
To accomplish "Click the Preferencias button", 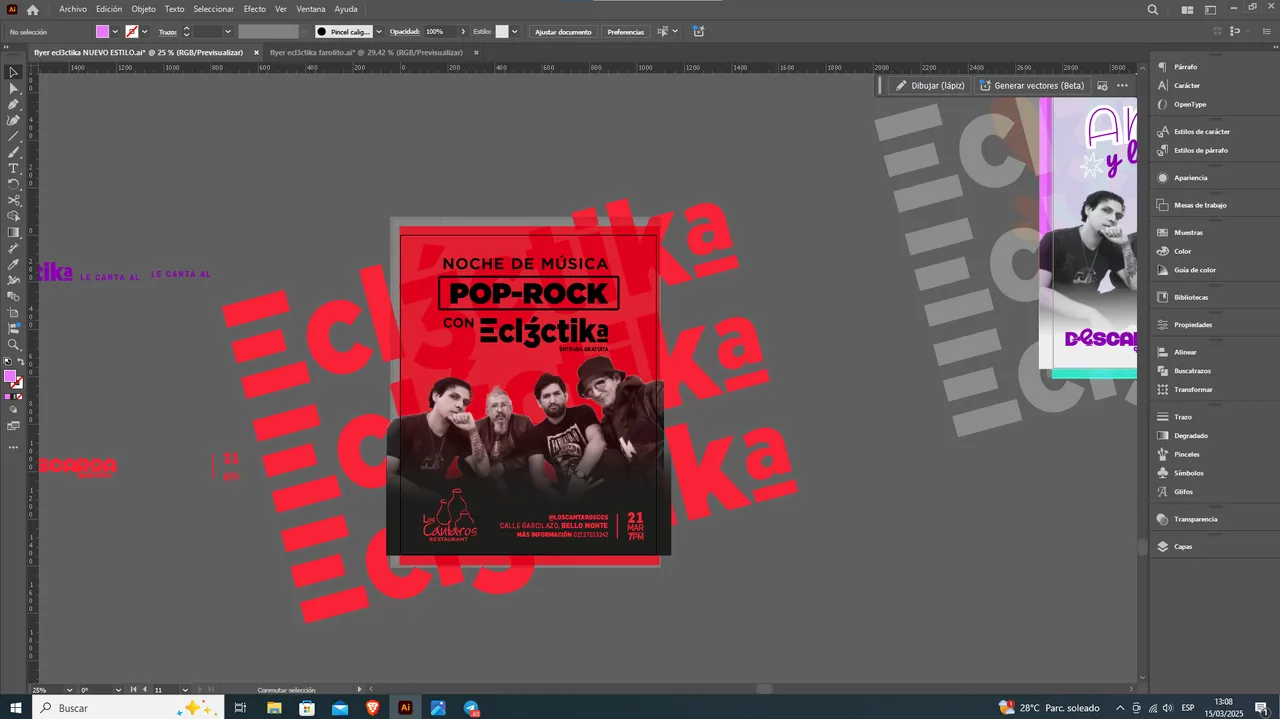I will pos(626,32).
